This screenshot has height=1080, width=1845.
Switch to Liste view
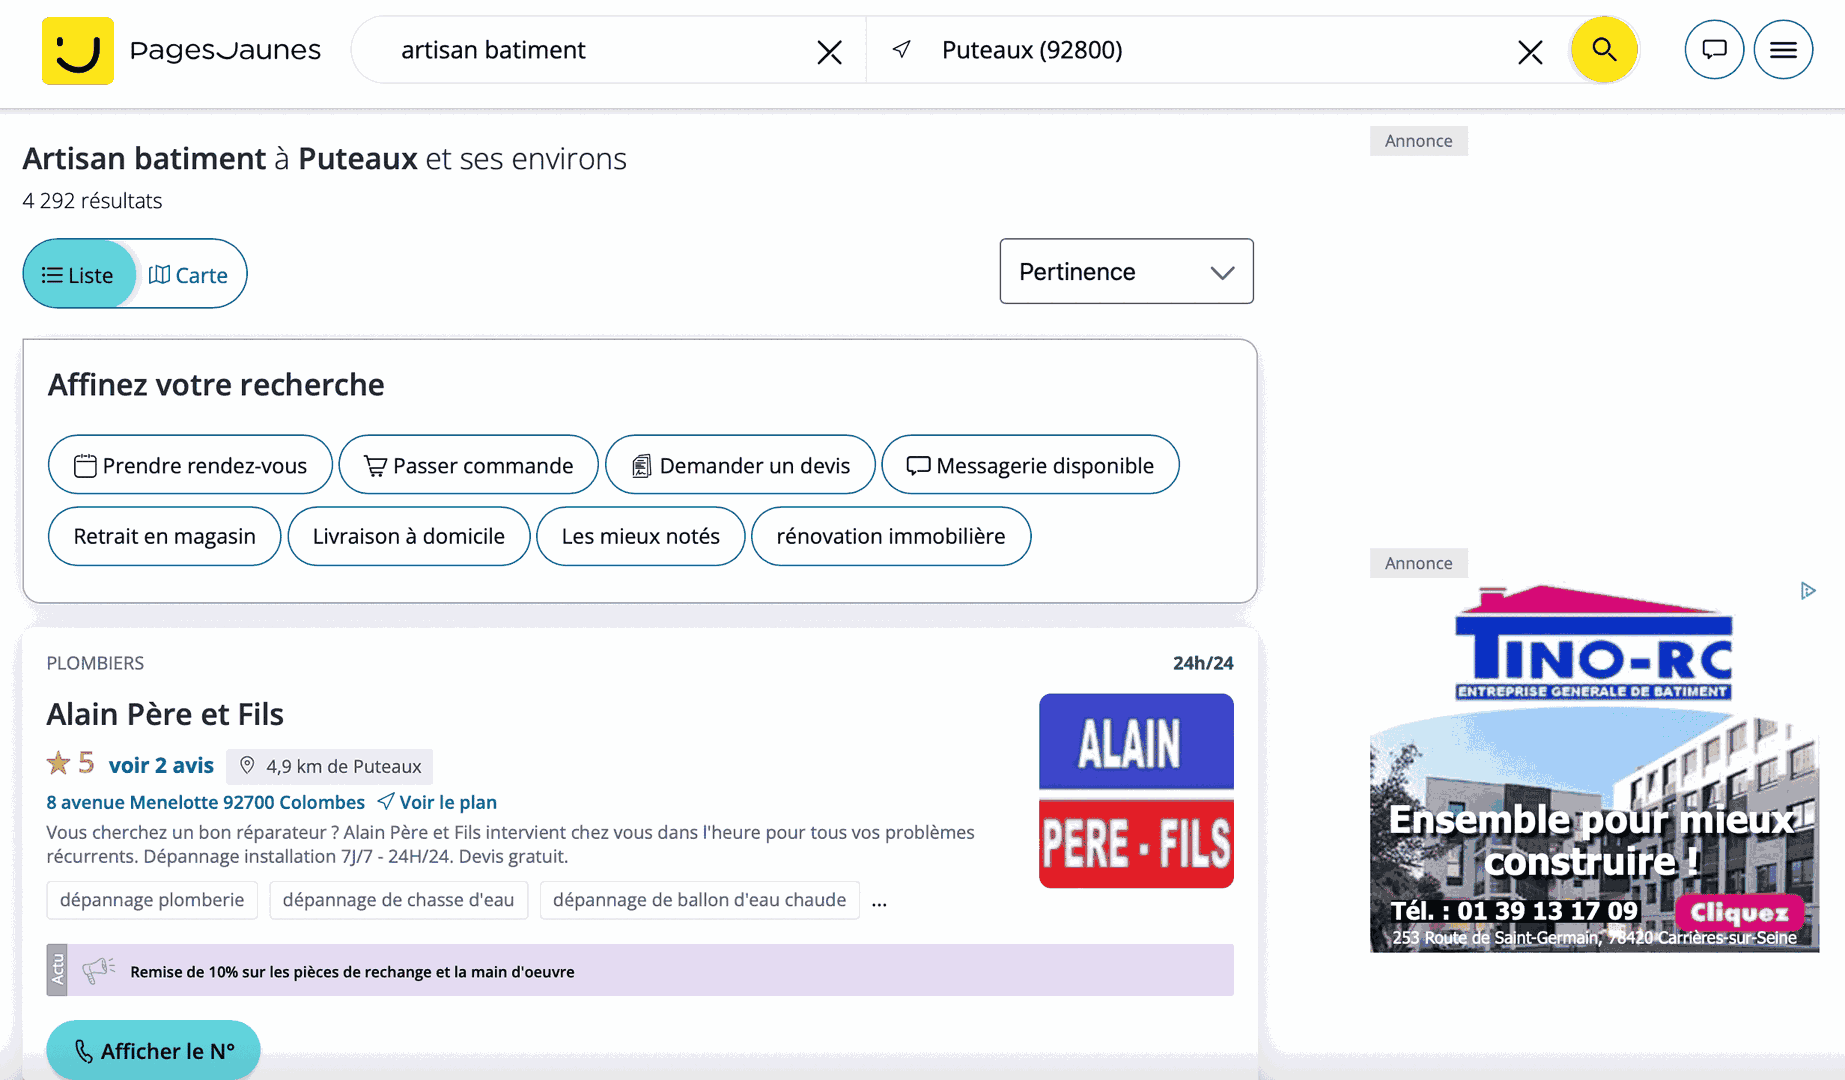point(79,275)
